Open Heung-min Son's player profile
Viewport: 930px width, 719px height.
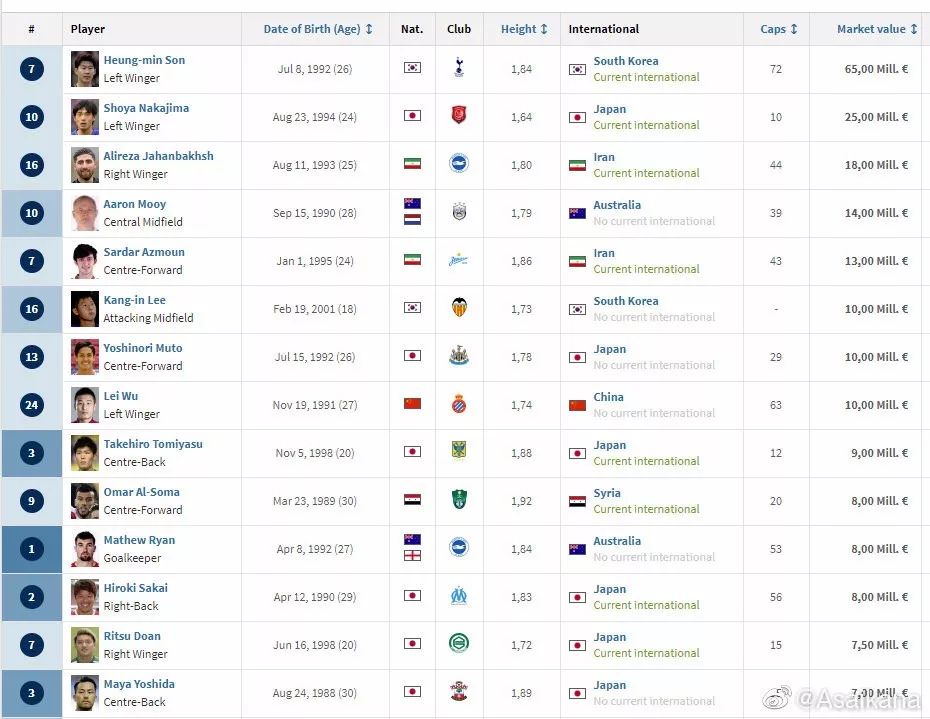144,60
